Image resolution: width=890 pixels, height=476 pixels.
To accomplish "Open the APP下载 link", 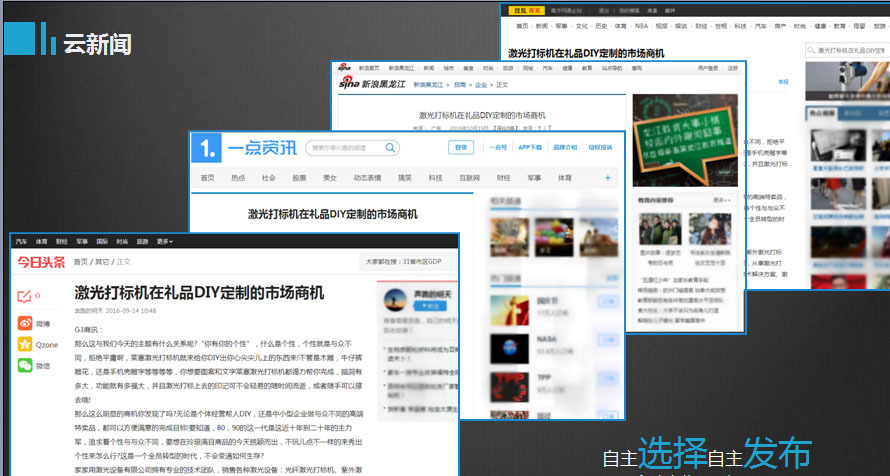I will coord(530,148).
